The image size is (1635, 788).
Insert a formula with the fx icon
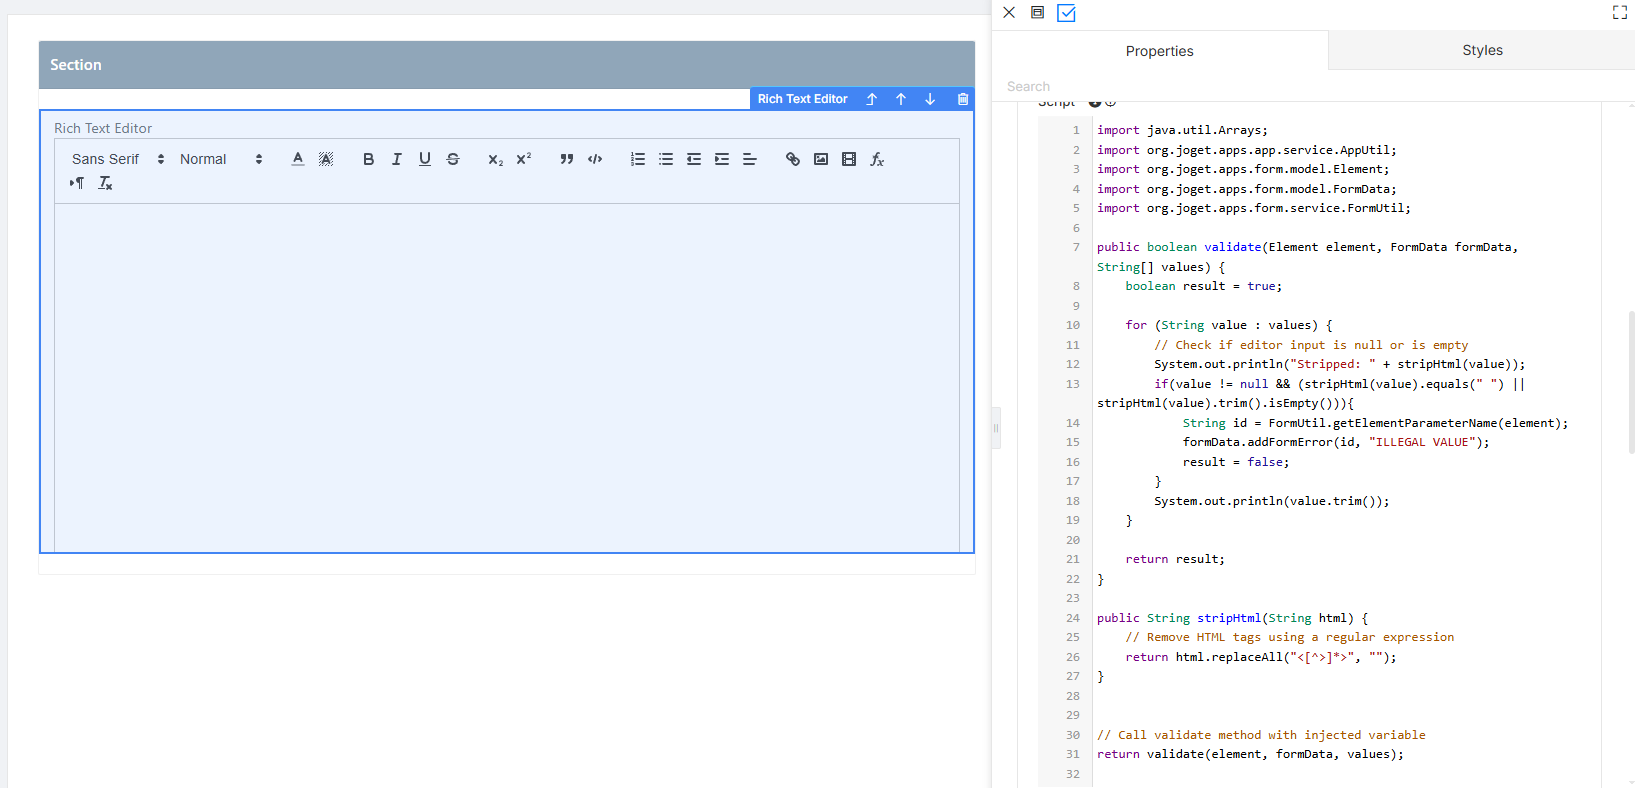[876, 159]
